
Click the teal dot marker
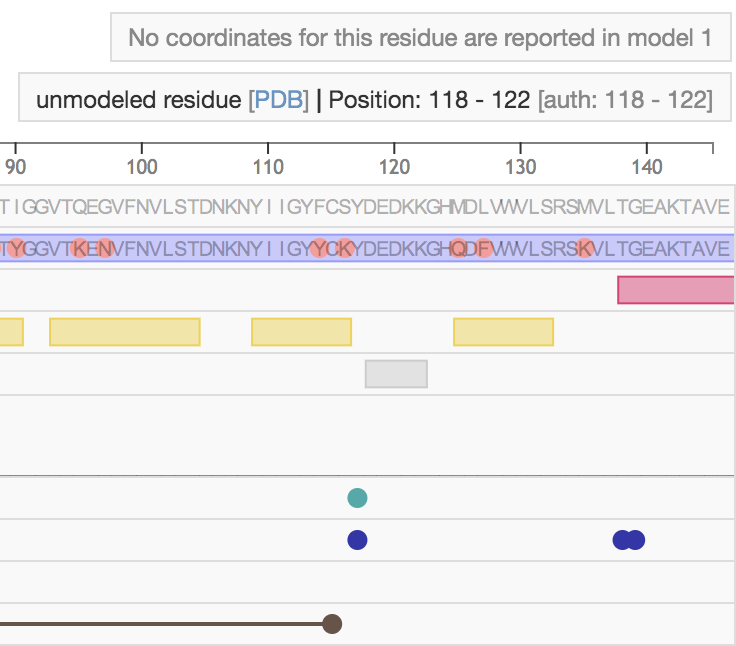(x=357, y=498)
